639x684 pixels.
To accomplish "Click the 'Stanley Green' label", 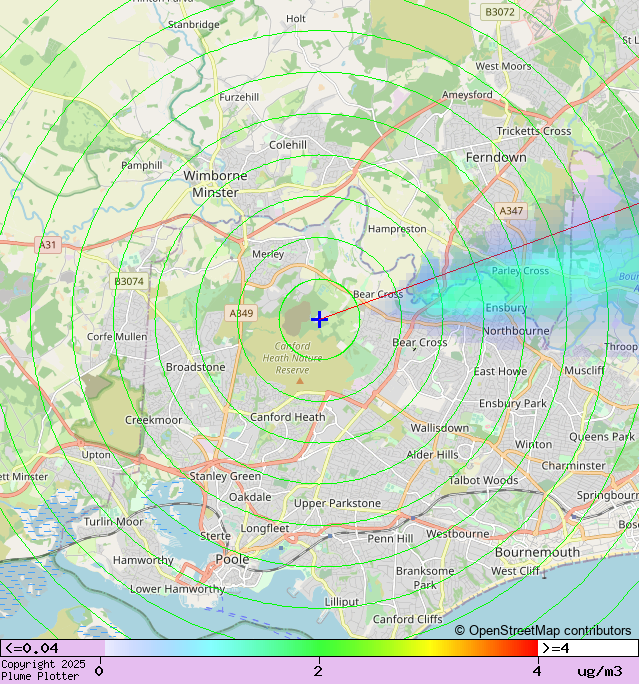I will tap(225, 476).
